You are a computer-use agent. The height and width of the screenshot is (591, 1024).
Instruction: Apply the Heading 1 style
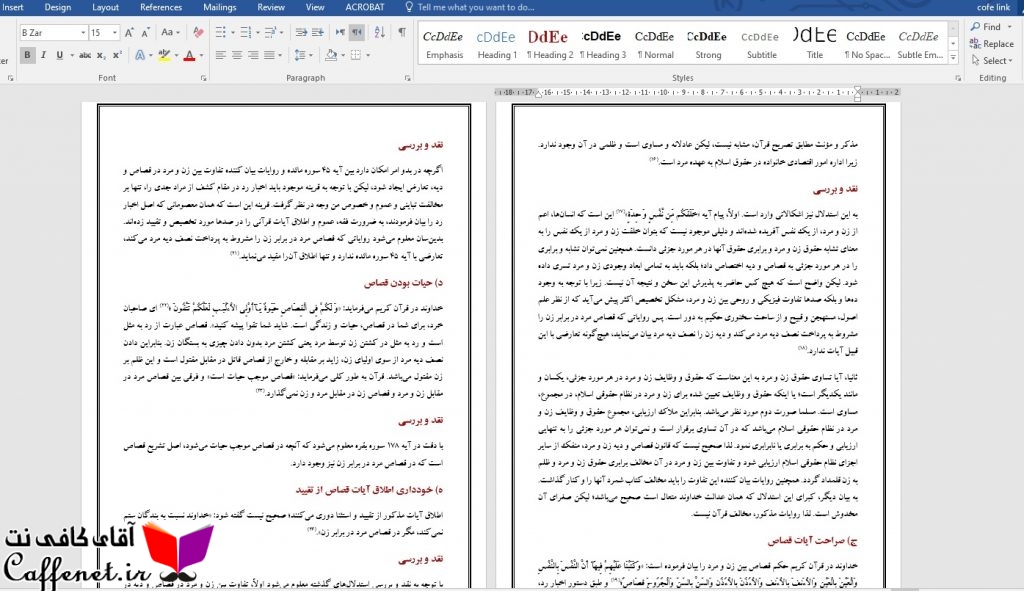coord(496,44)
